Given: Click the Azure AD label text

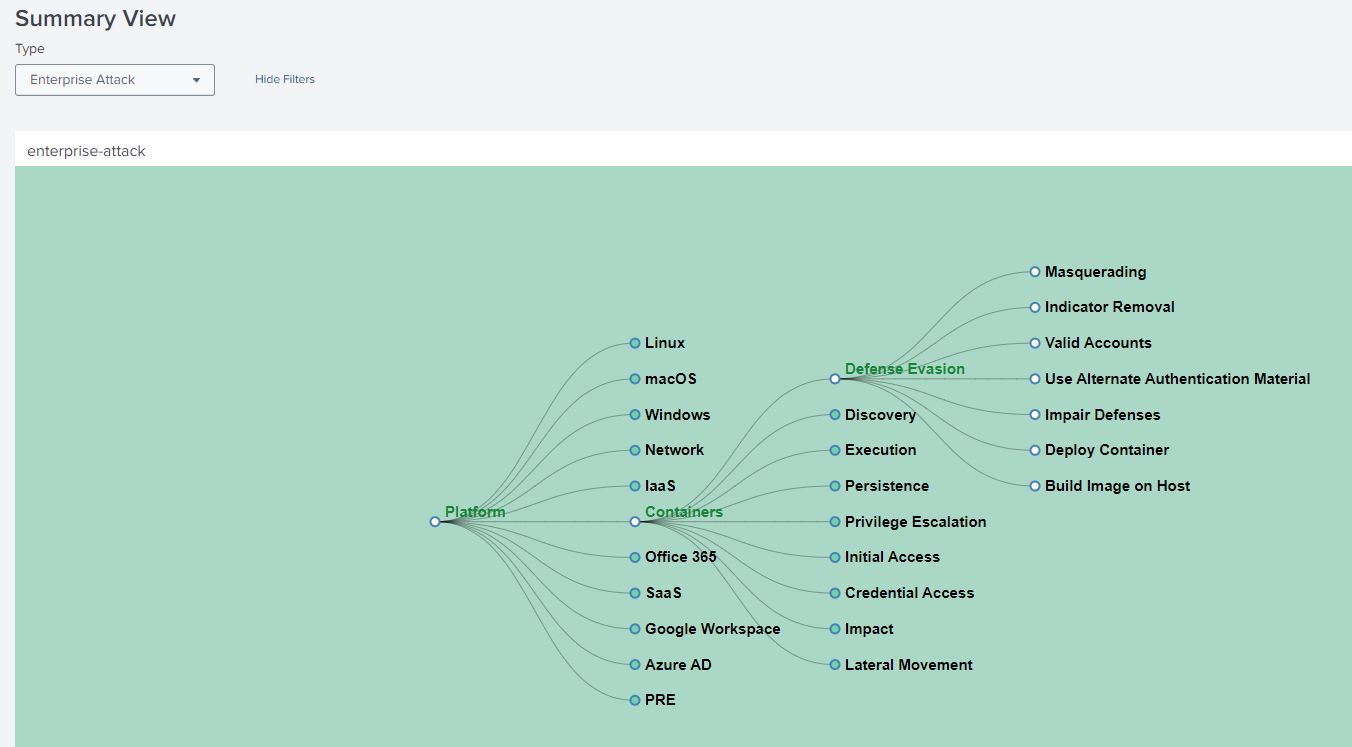Looking at the screenshot, I should click(679, 665).
